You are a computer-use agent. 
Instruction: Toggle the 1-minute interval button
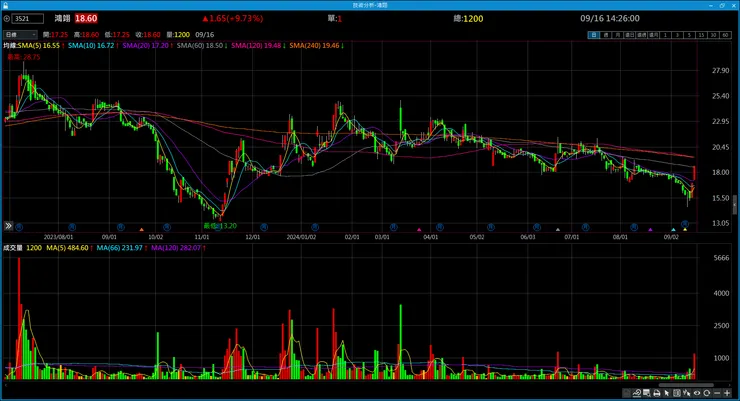coord(665,35)
